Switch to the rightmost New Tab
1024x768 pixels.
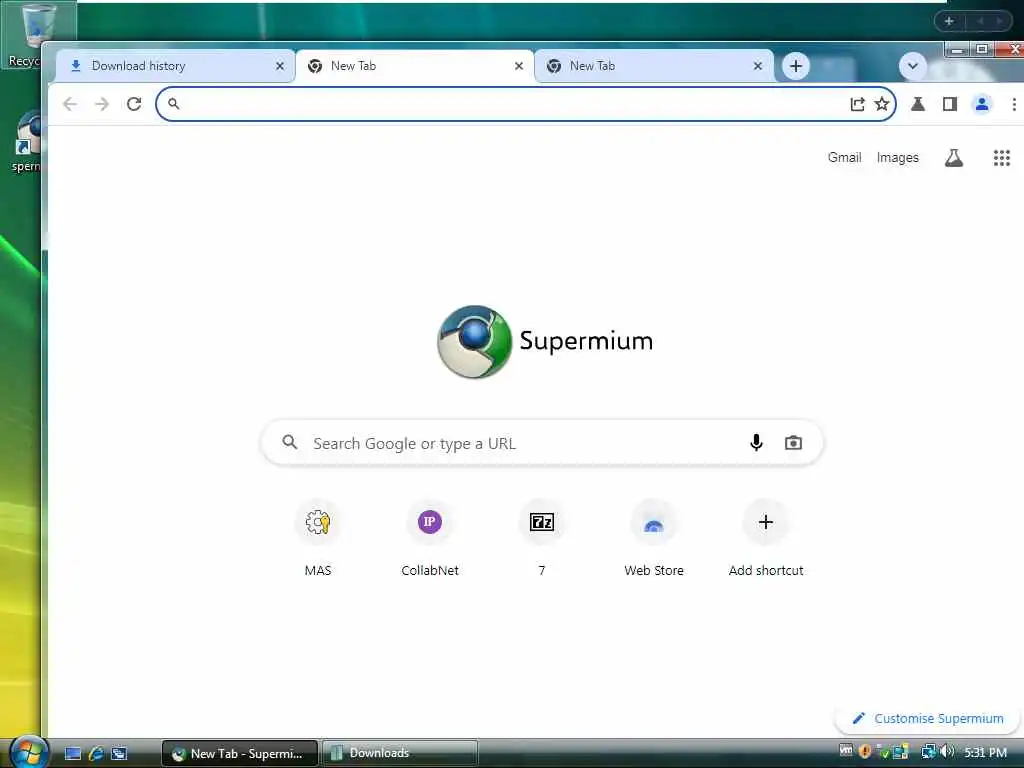[653, 66]
